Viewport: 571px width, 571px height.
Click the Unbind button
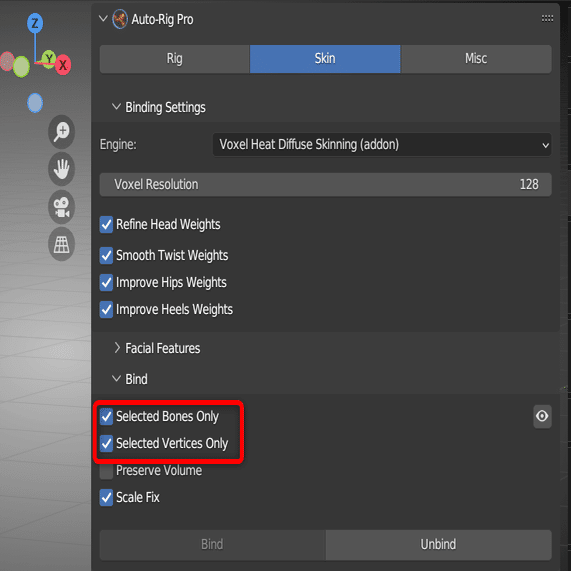[438, 544]
